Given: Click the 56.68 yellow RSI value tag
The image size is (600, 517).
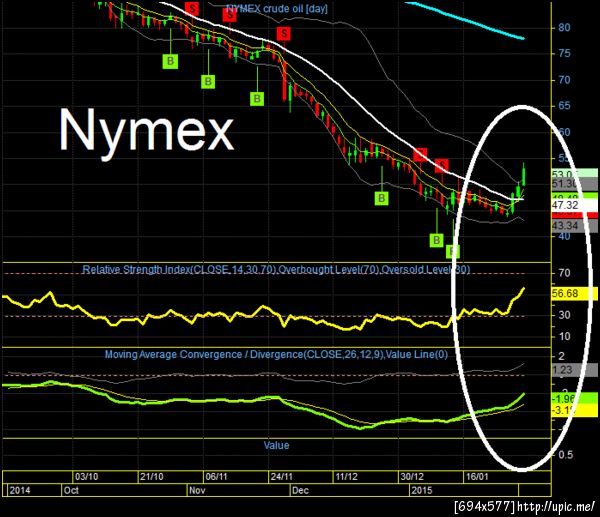Looking at the screenshot, I should [x=574, y=294].
